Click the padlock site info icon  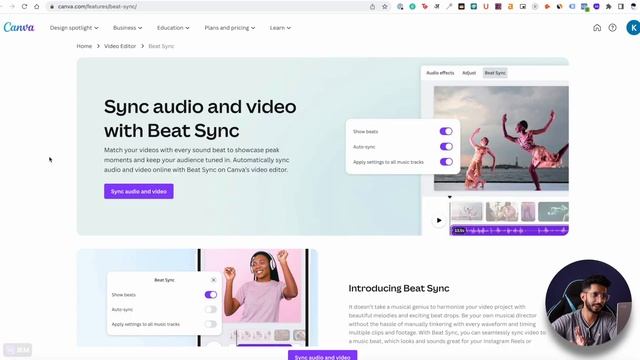click(52, 7)
